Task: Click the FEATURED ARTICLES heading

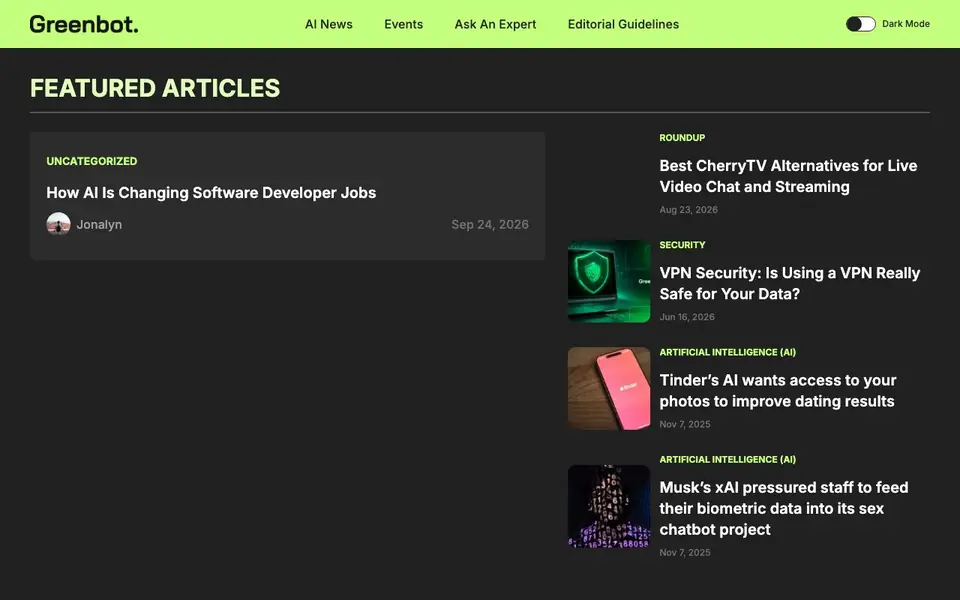Action: pyautogui.click(x=155, y=88)
